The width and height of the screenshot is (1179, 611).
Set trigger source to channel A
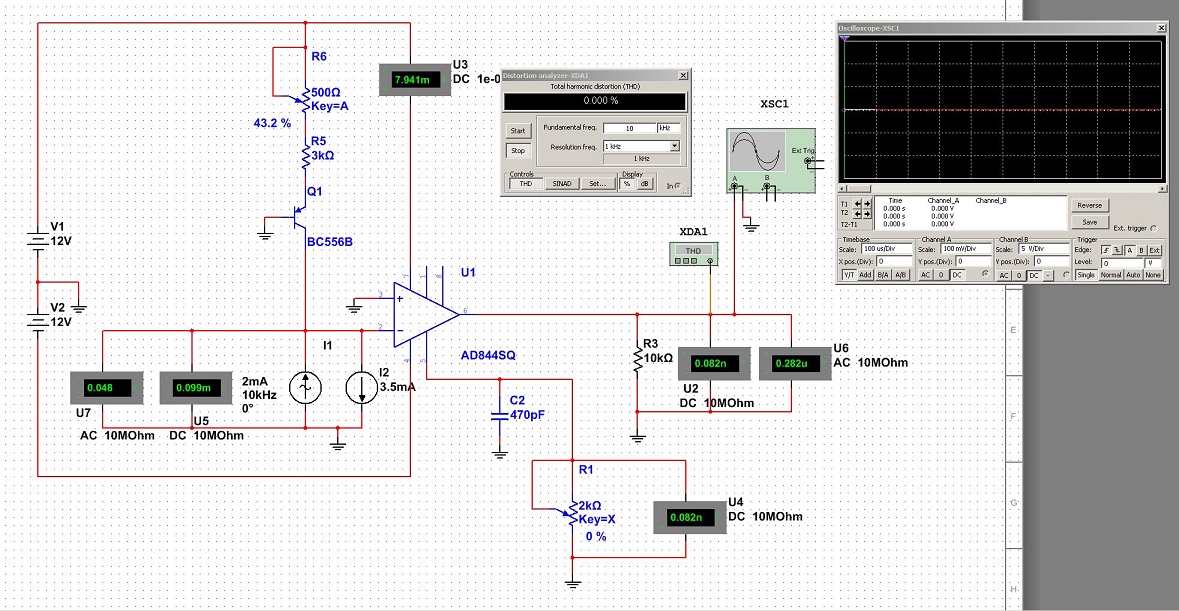1130,250
